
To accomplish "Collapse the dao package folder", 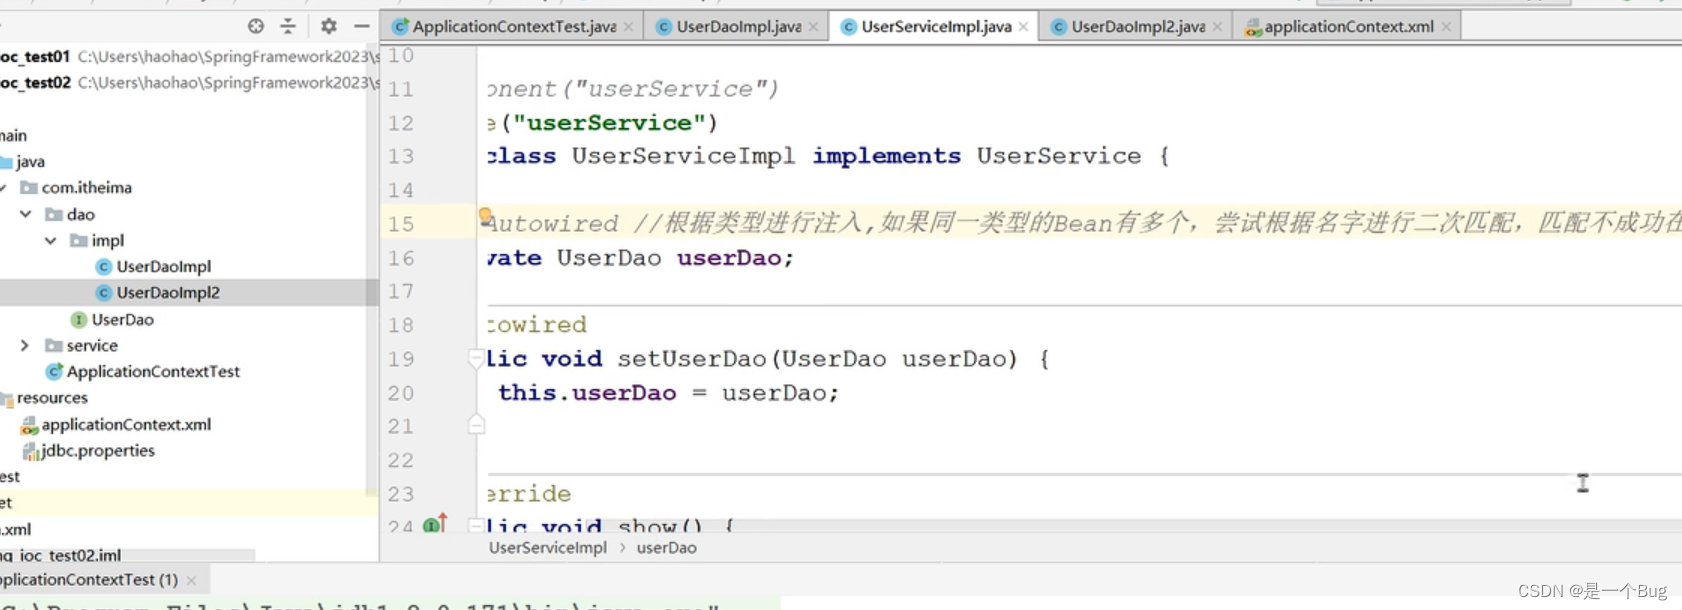I will (x=26, y=214).
